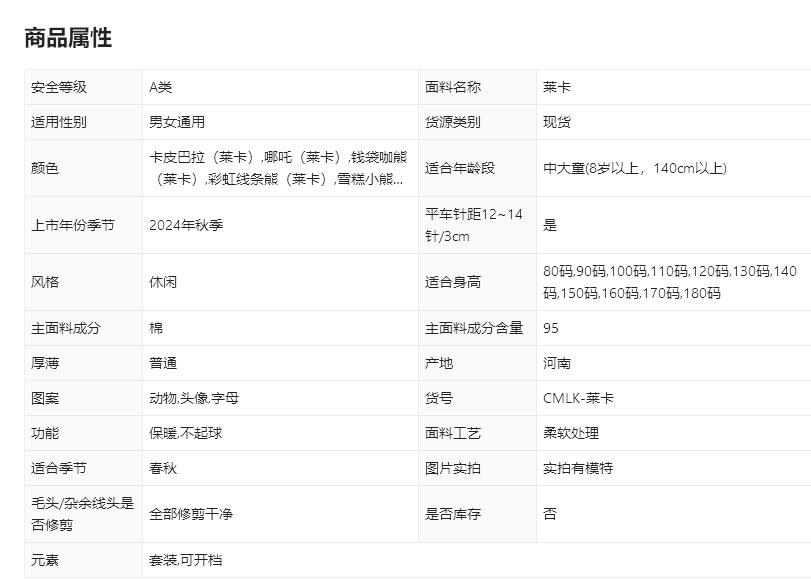Select the 现货 value under 货源类别

click(x=557, y=122)
